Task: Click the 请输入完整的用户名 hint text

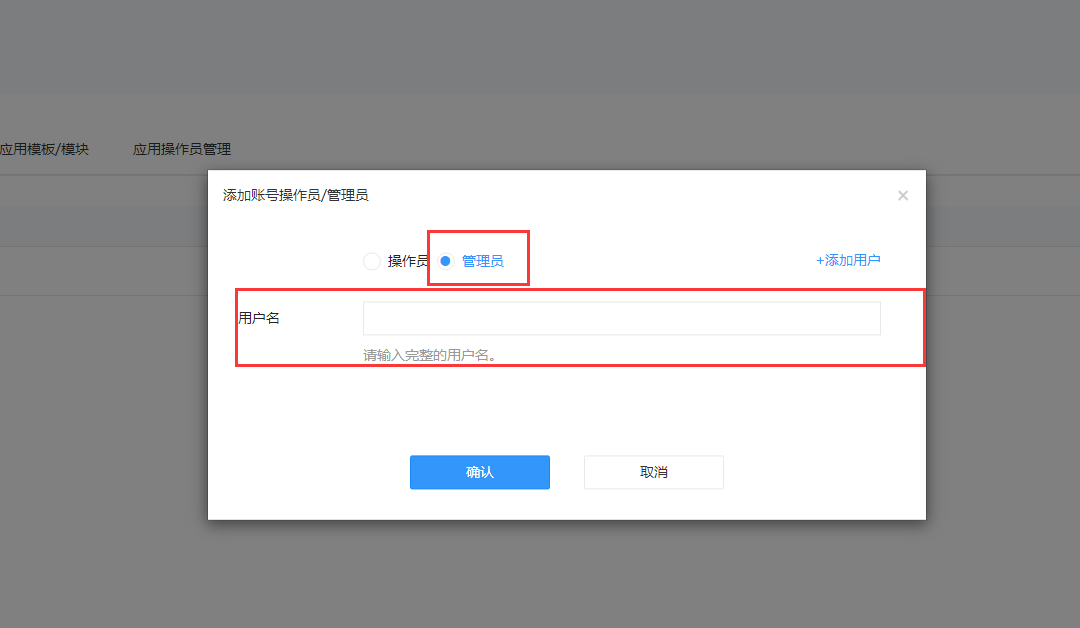Action: [430, 355]
